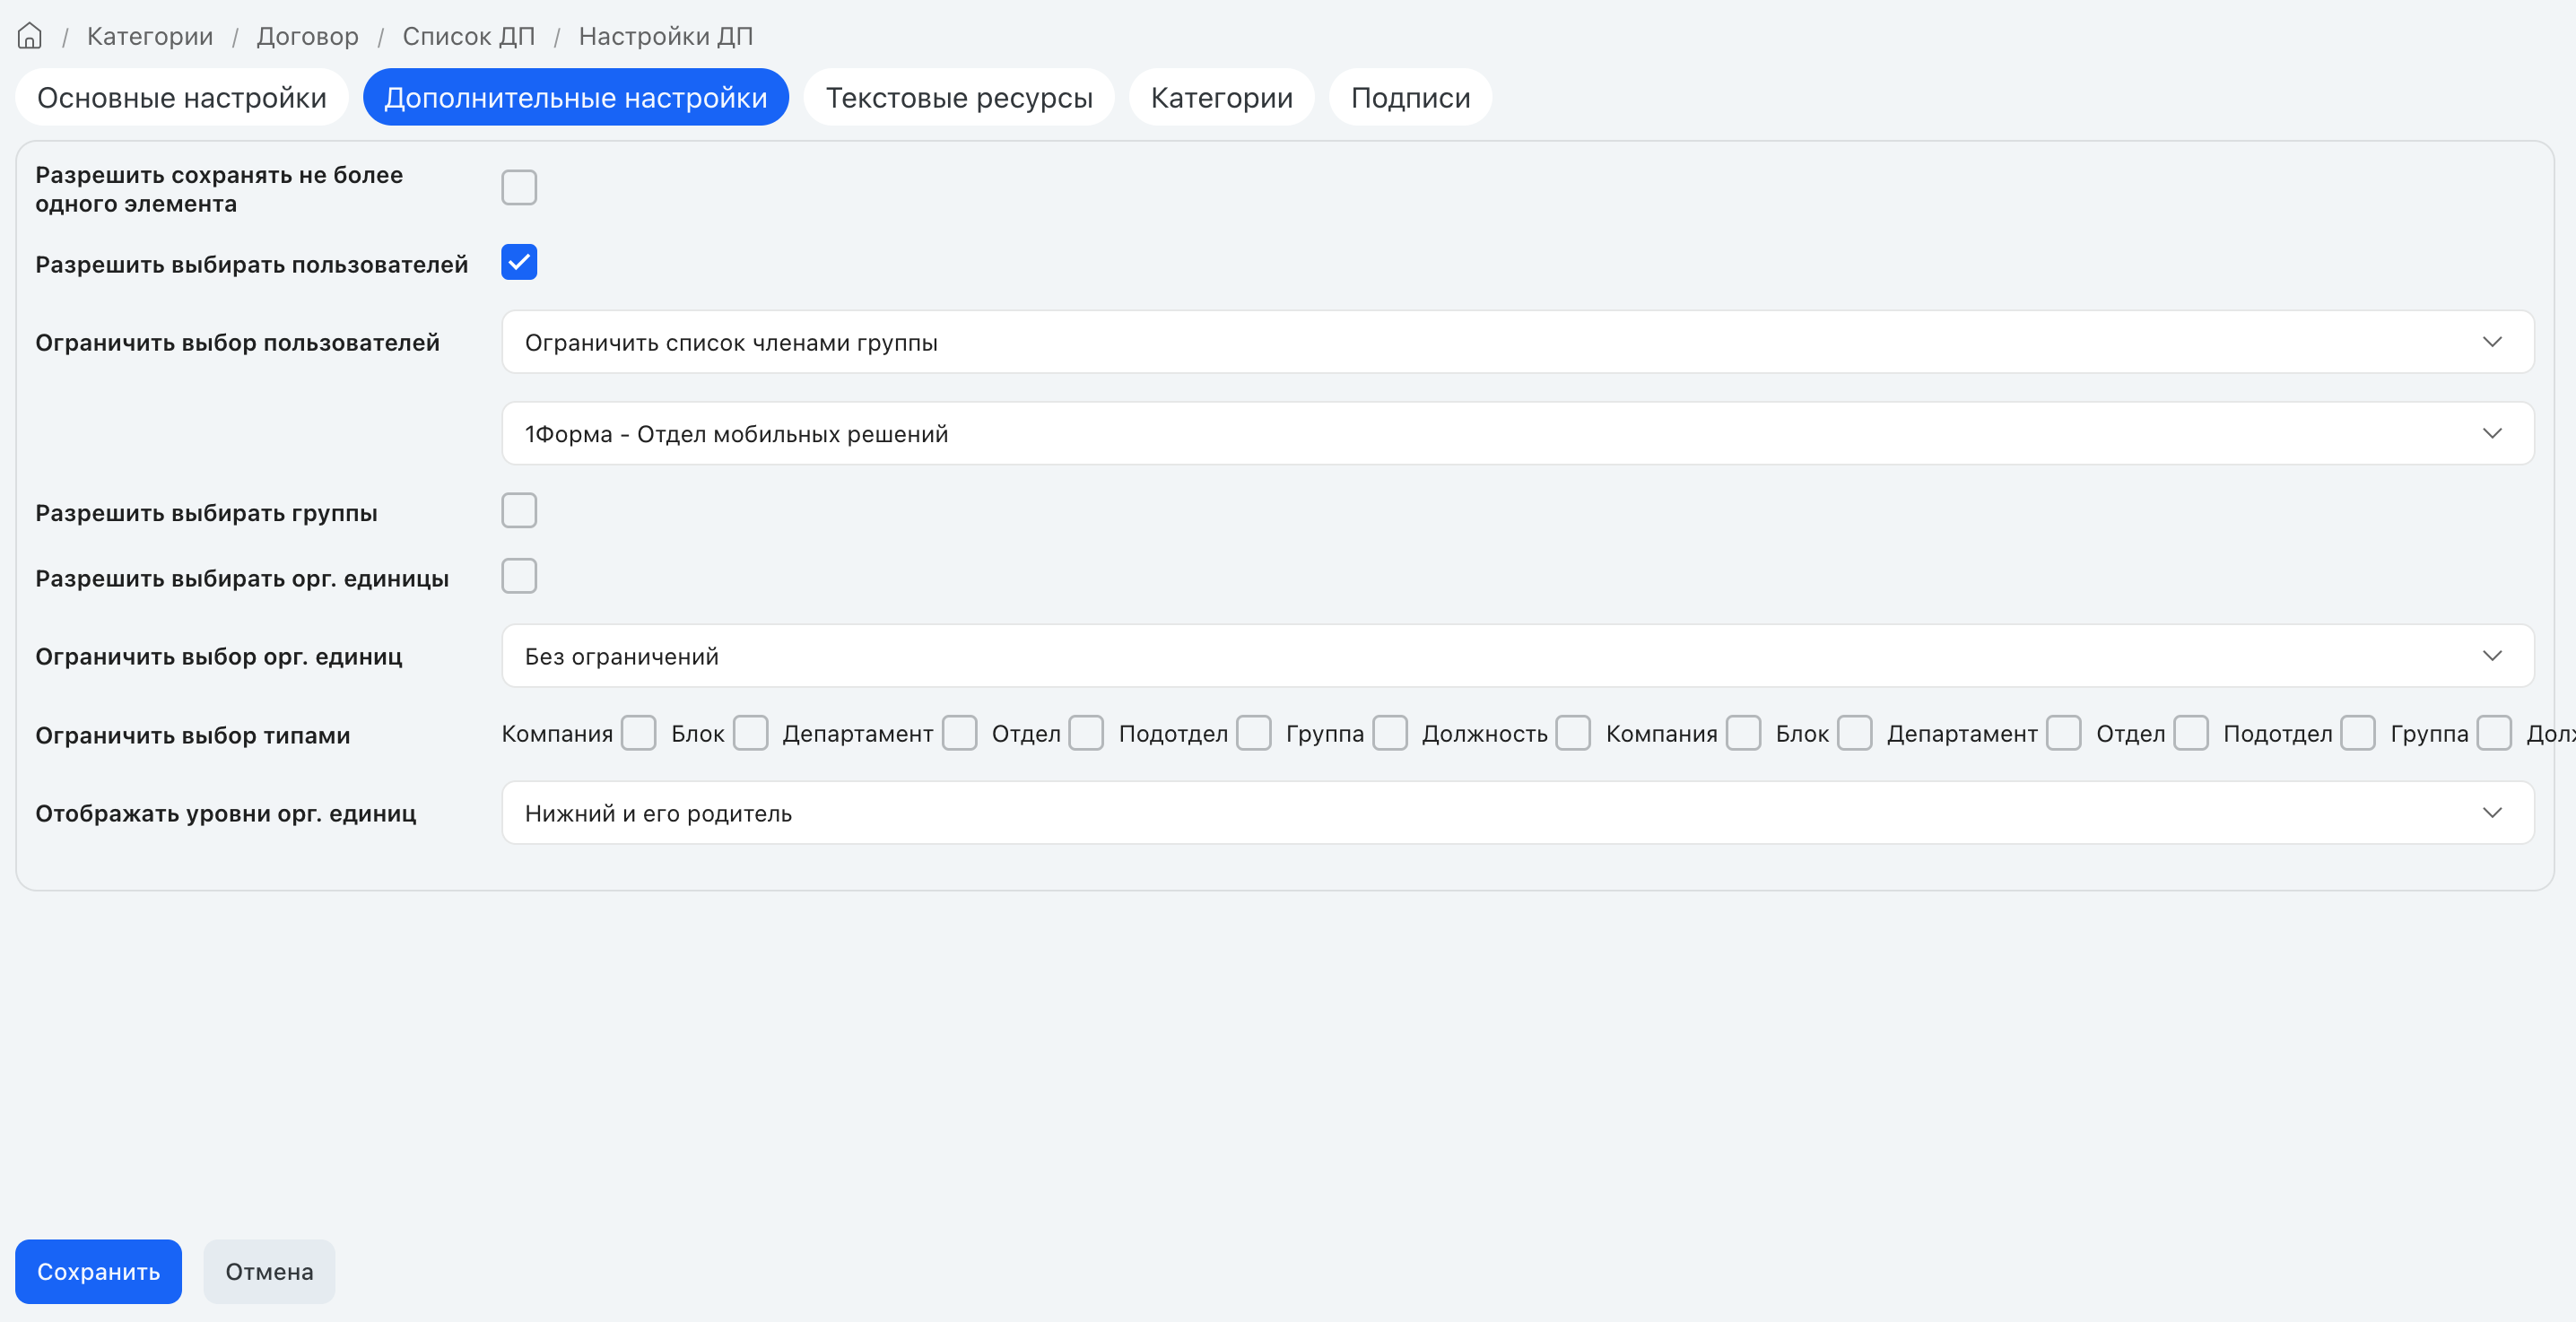Screen dimensions: 2576x1322
Task: Expand the 1Форма - Отдел мобильных решений dropdown
Action: point(1517,433)
